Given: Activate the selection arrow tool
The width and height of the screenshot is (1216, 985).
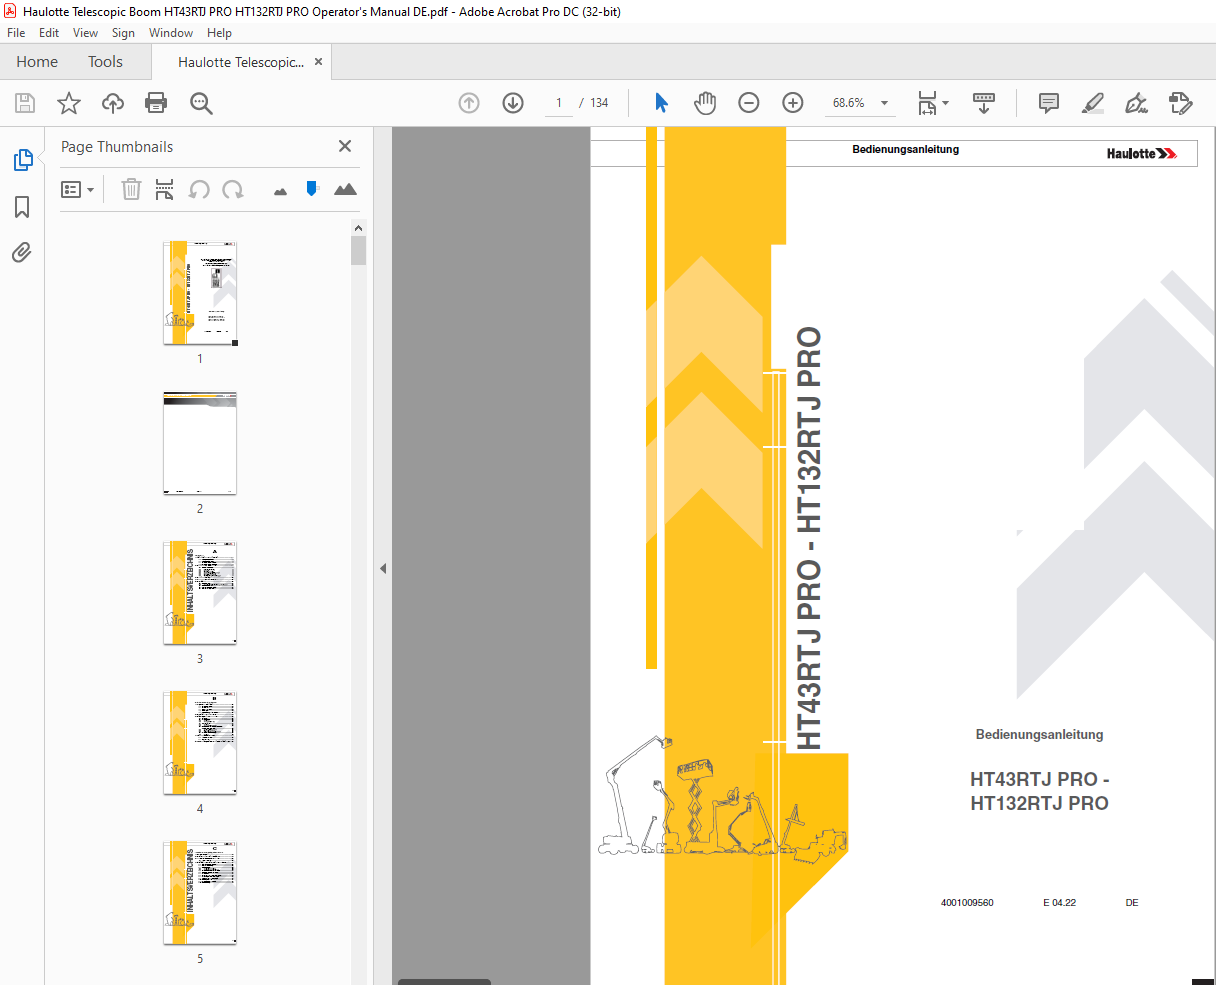Looking at the screenshot, I should pos(661,103).
